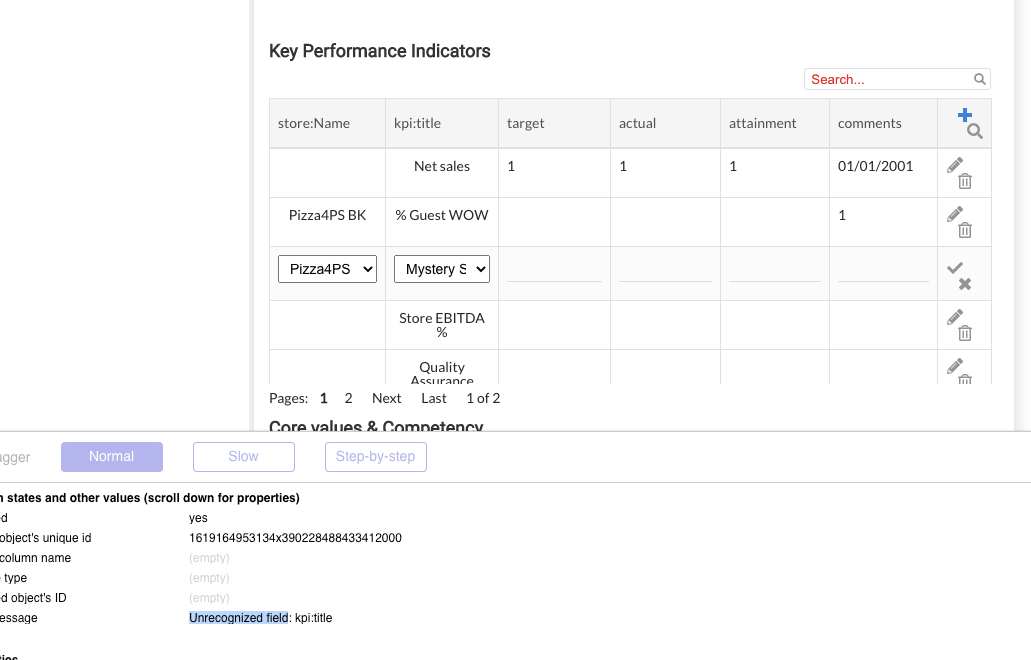The width and height of the screenshot is (1031, 660).
Task: Click the 1 of 2 page indicator
Action: point(483,398)
